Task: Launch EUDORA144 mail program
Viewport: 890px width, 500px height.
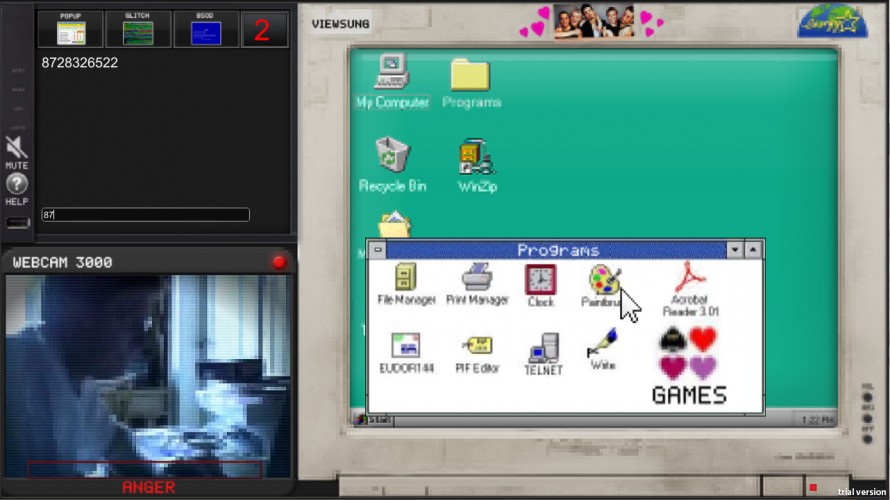Action: (406, 353)
